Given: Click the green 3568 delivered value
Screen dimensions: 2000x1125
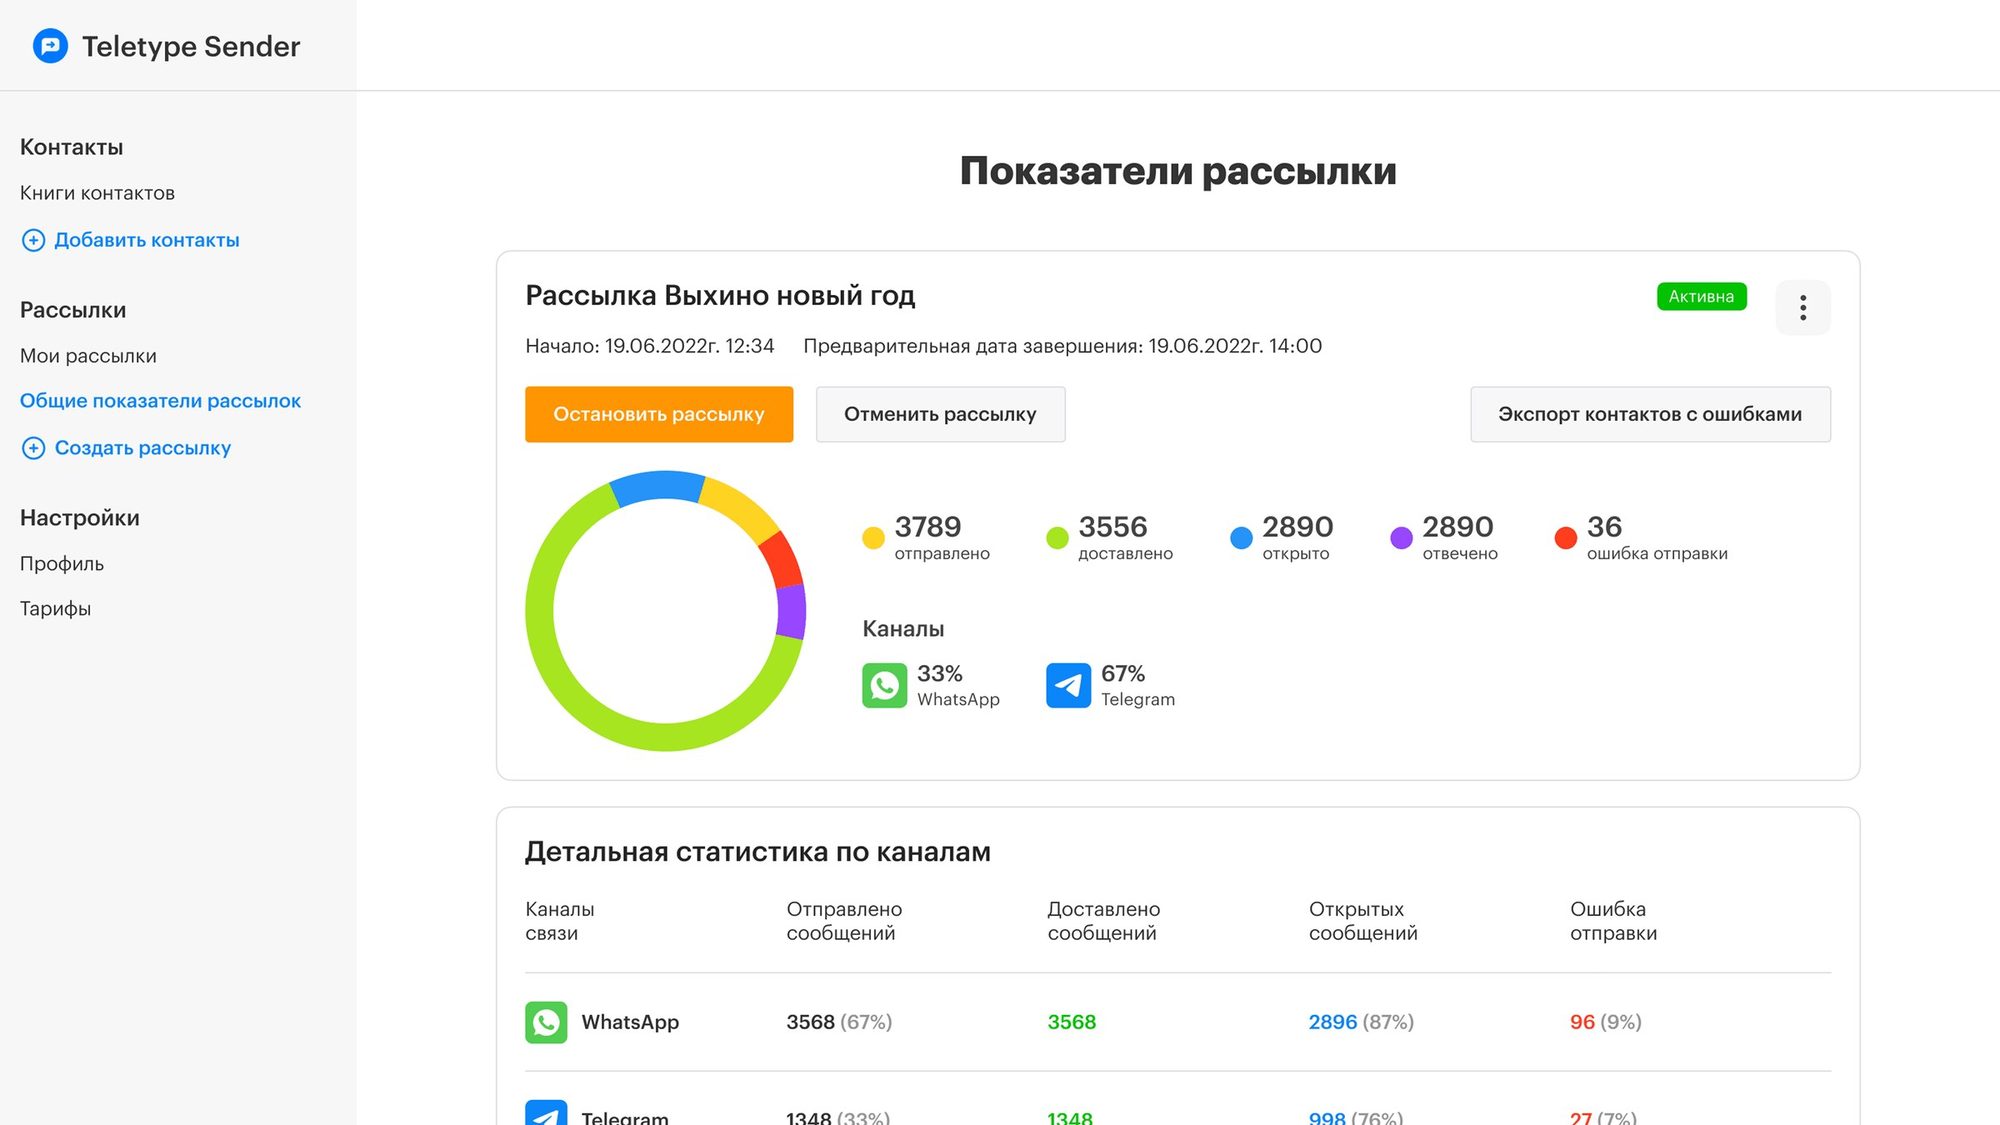Looking at the screenshot, I should (x=1072, y=1022).
